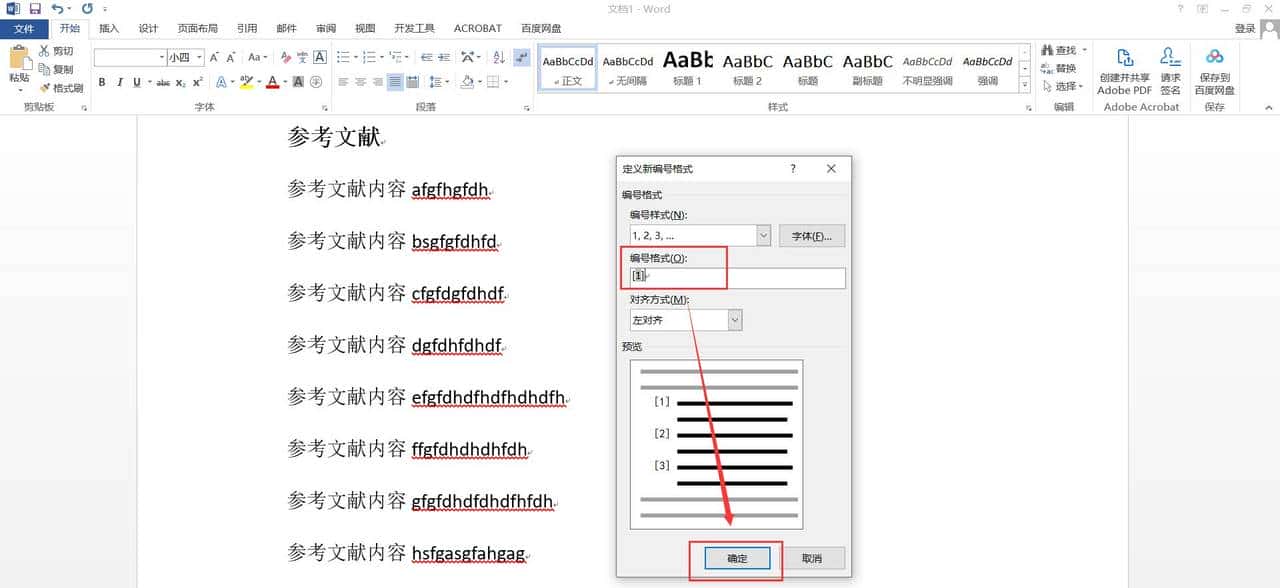Click the 字体 button in the dialog
The width and height of the screenshot is (1280, 588).
point(812,235)
